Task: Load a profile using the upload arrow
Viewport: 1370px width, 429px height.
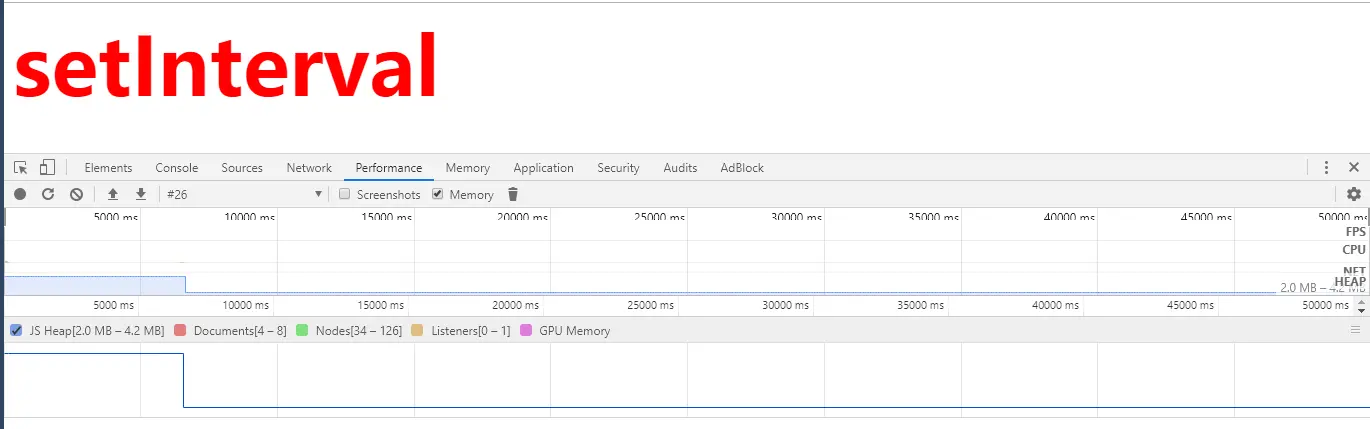Action: click(x=113, y=195)
